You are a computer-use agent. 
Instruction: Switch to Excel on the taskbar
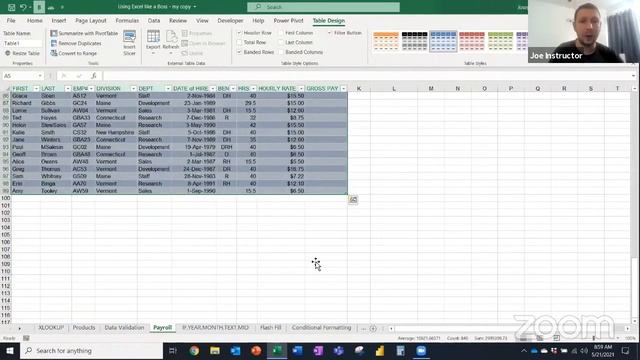click(277, 351)
